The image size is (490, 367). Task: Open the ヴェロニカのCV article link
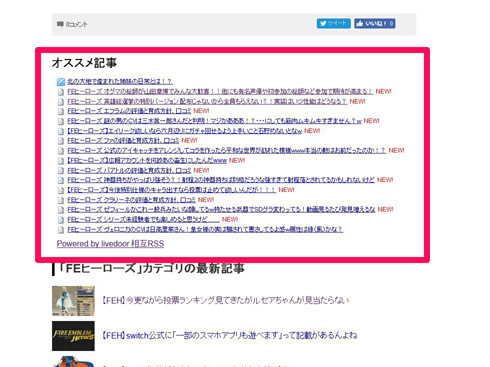(205, 230)
